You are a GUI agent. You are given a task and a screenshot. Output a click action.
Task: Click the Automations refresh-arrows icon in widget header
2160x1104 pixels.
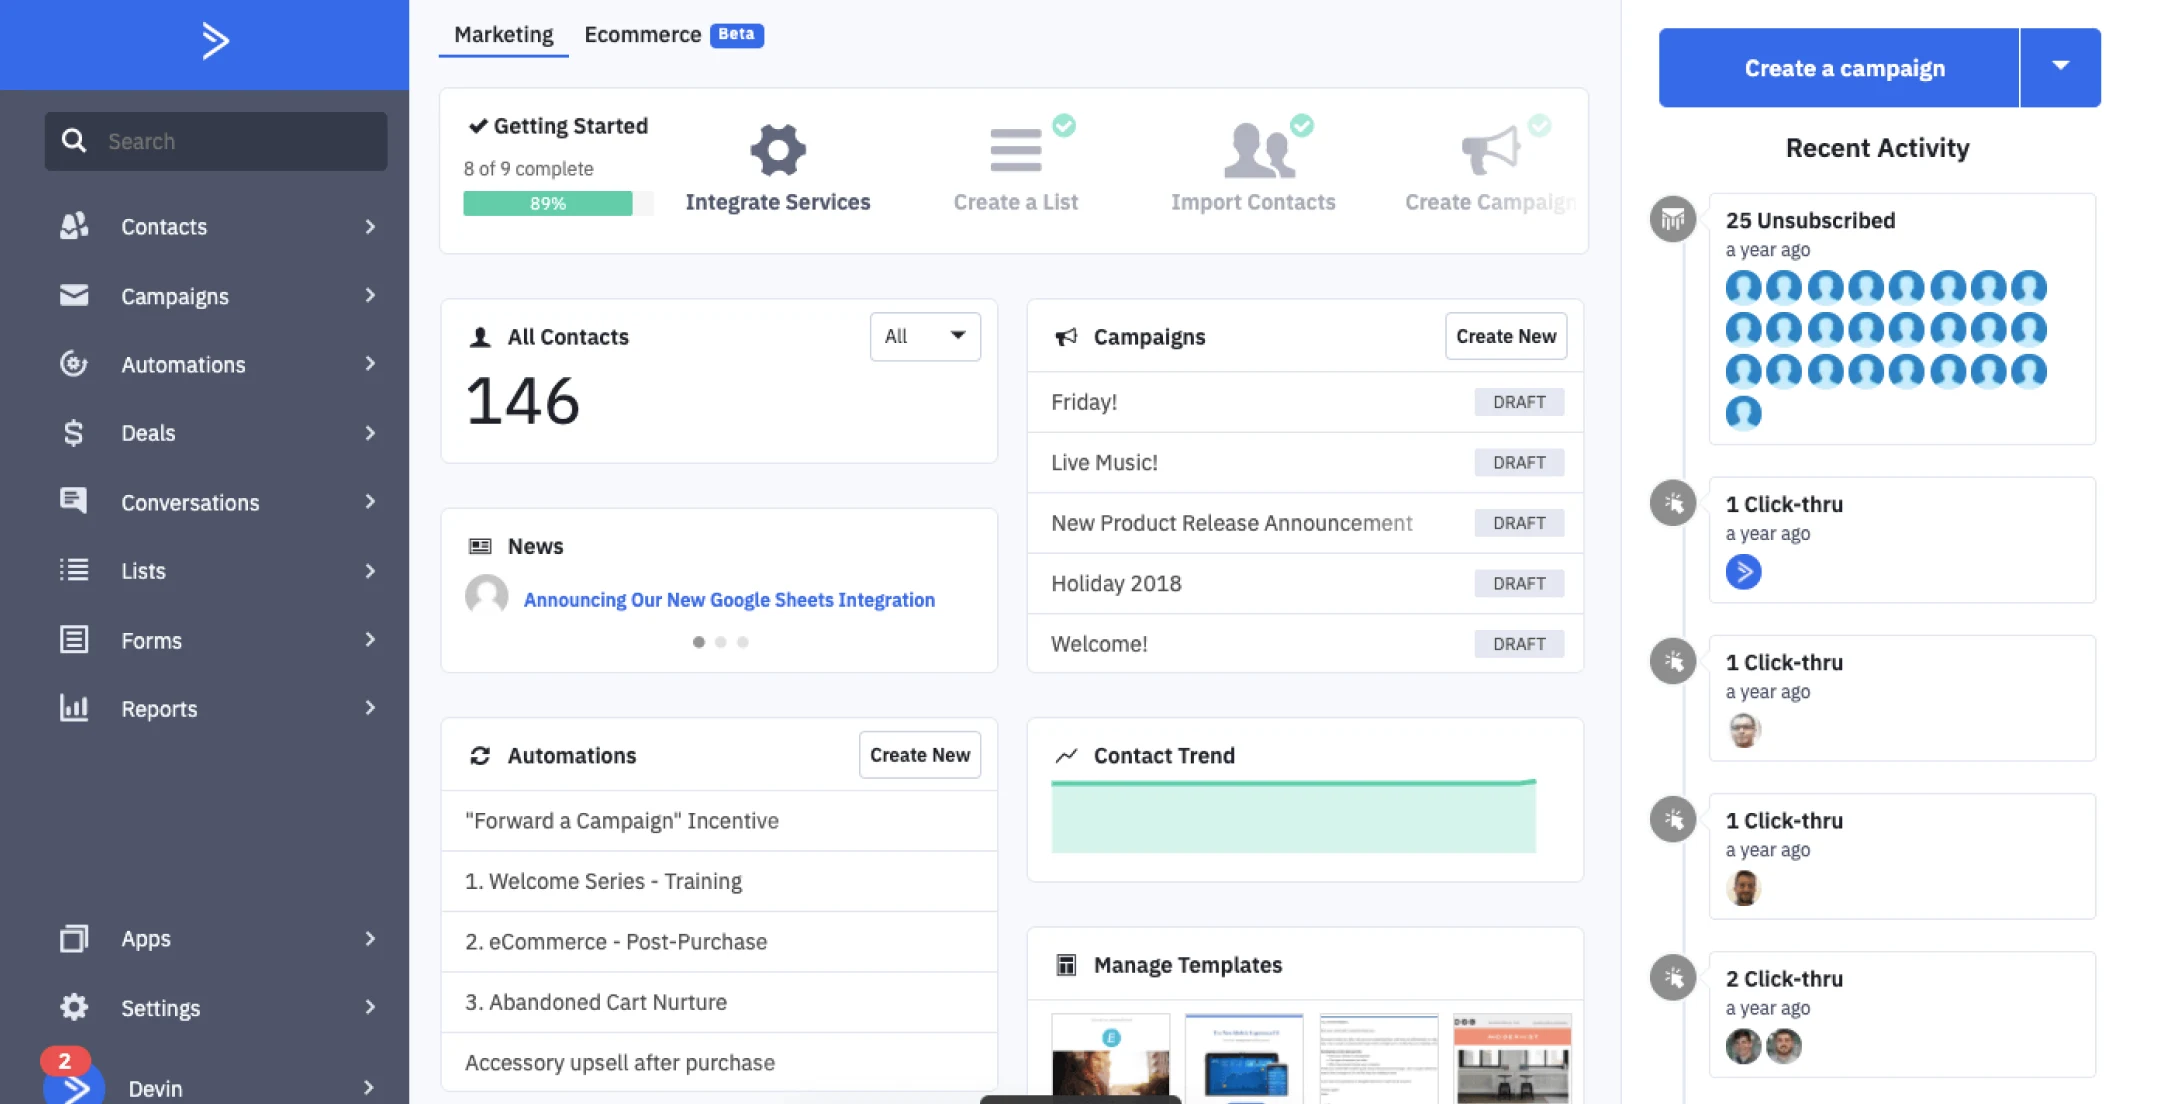click(x=480, y=755)
